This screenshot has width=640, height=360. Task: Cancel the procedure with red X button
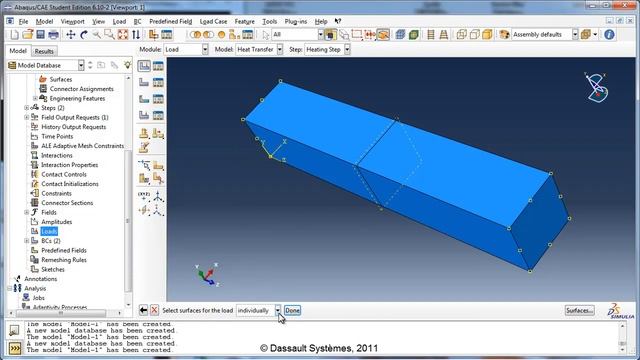coord(154,310)
